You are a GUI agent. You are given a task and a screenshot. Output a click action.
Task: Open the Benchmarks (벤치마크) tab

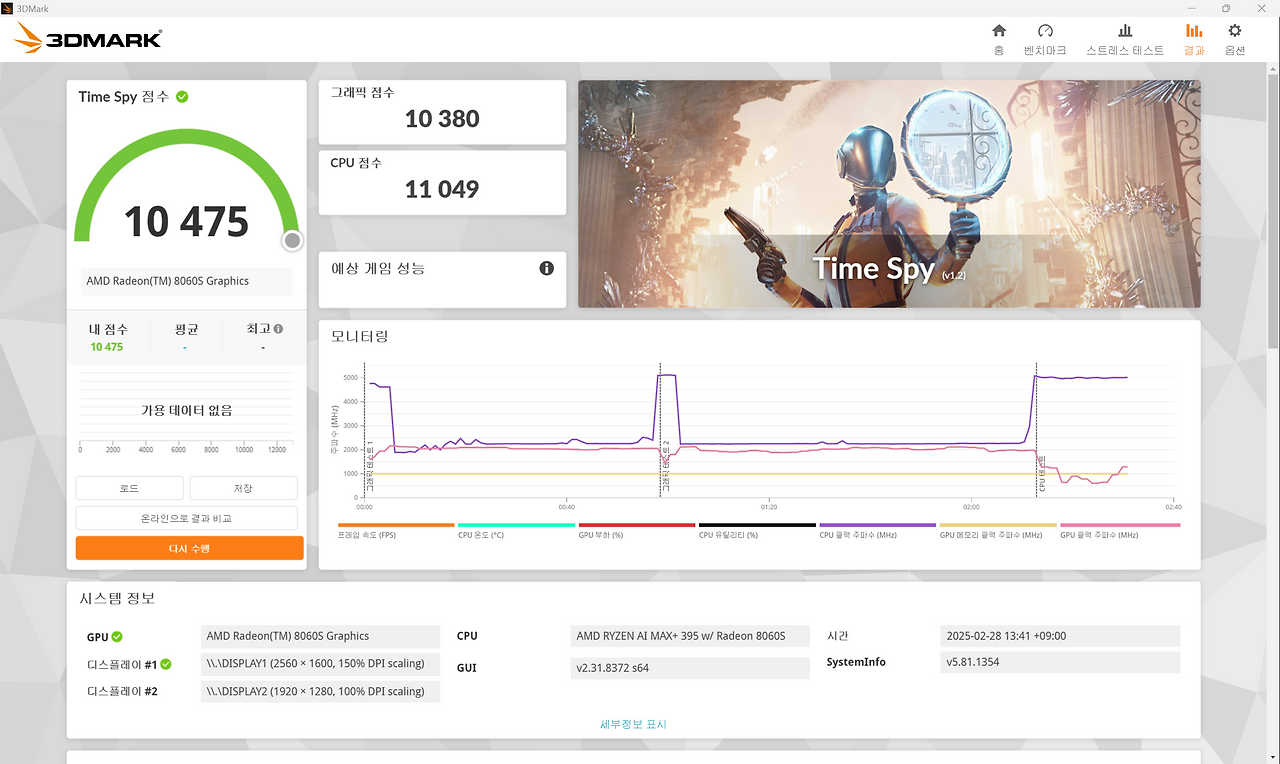coord(1045,38)
